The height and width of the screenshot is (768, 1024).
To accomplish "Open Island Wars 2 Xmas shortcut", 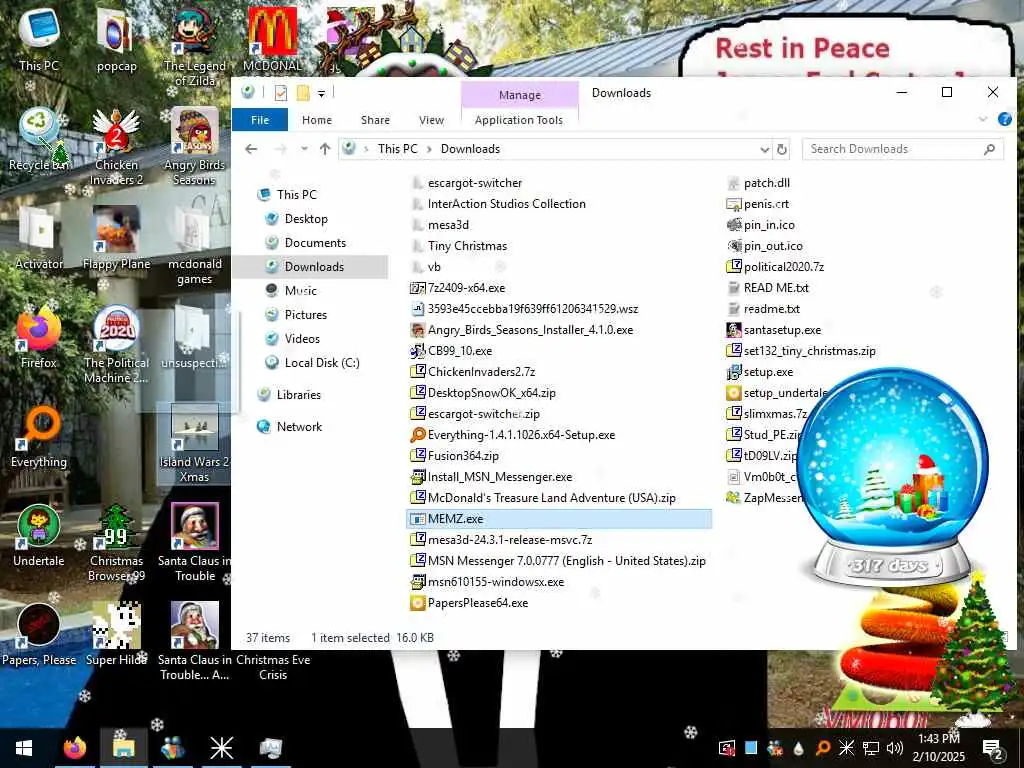I will 195,443.
